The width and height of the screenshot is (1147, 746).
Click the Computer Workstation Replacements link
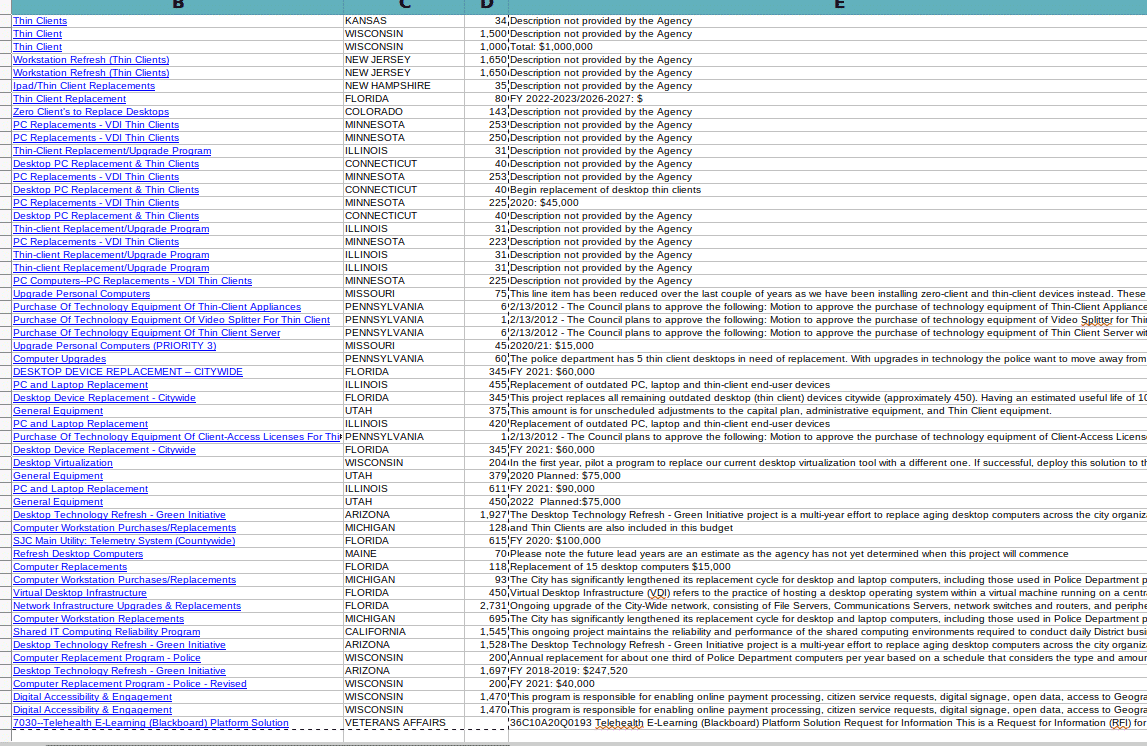click(x=99, y=619)
